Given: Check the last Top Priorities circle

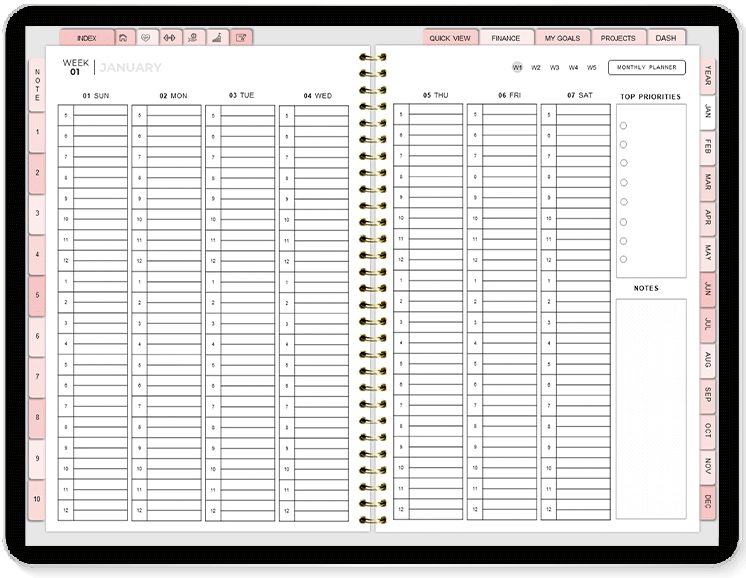Looking at the screenshot, I should [x=623, y=260].
